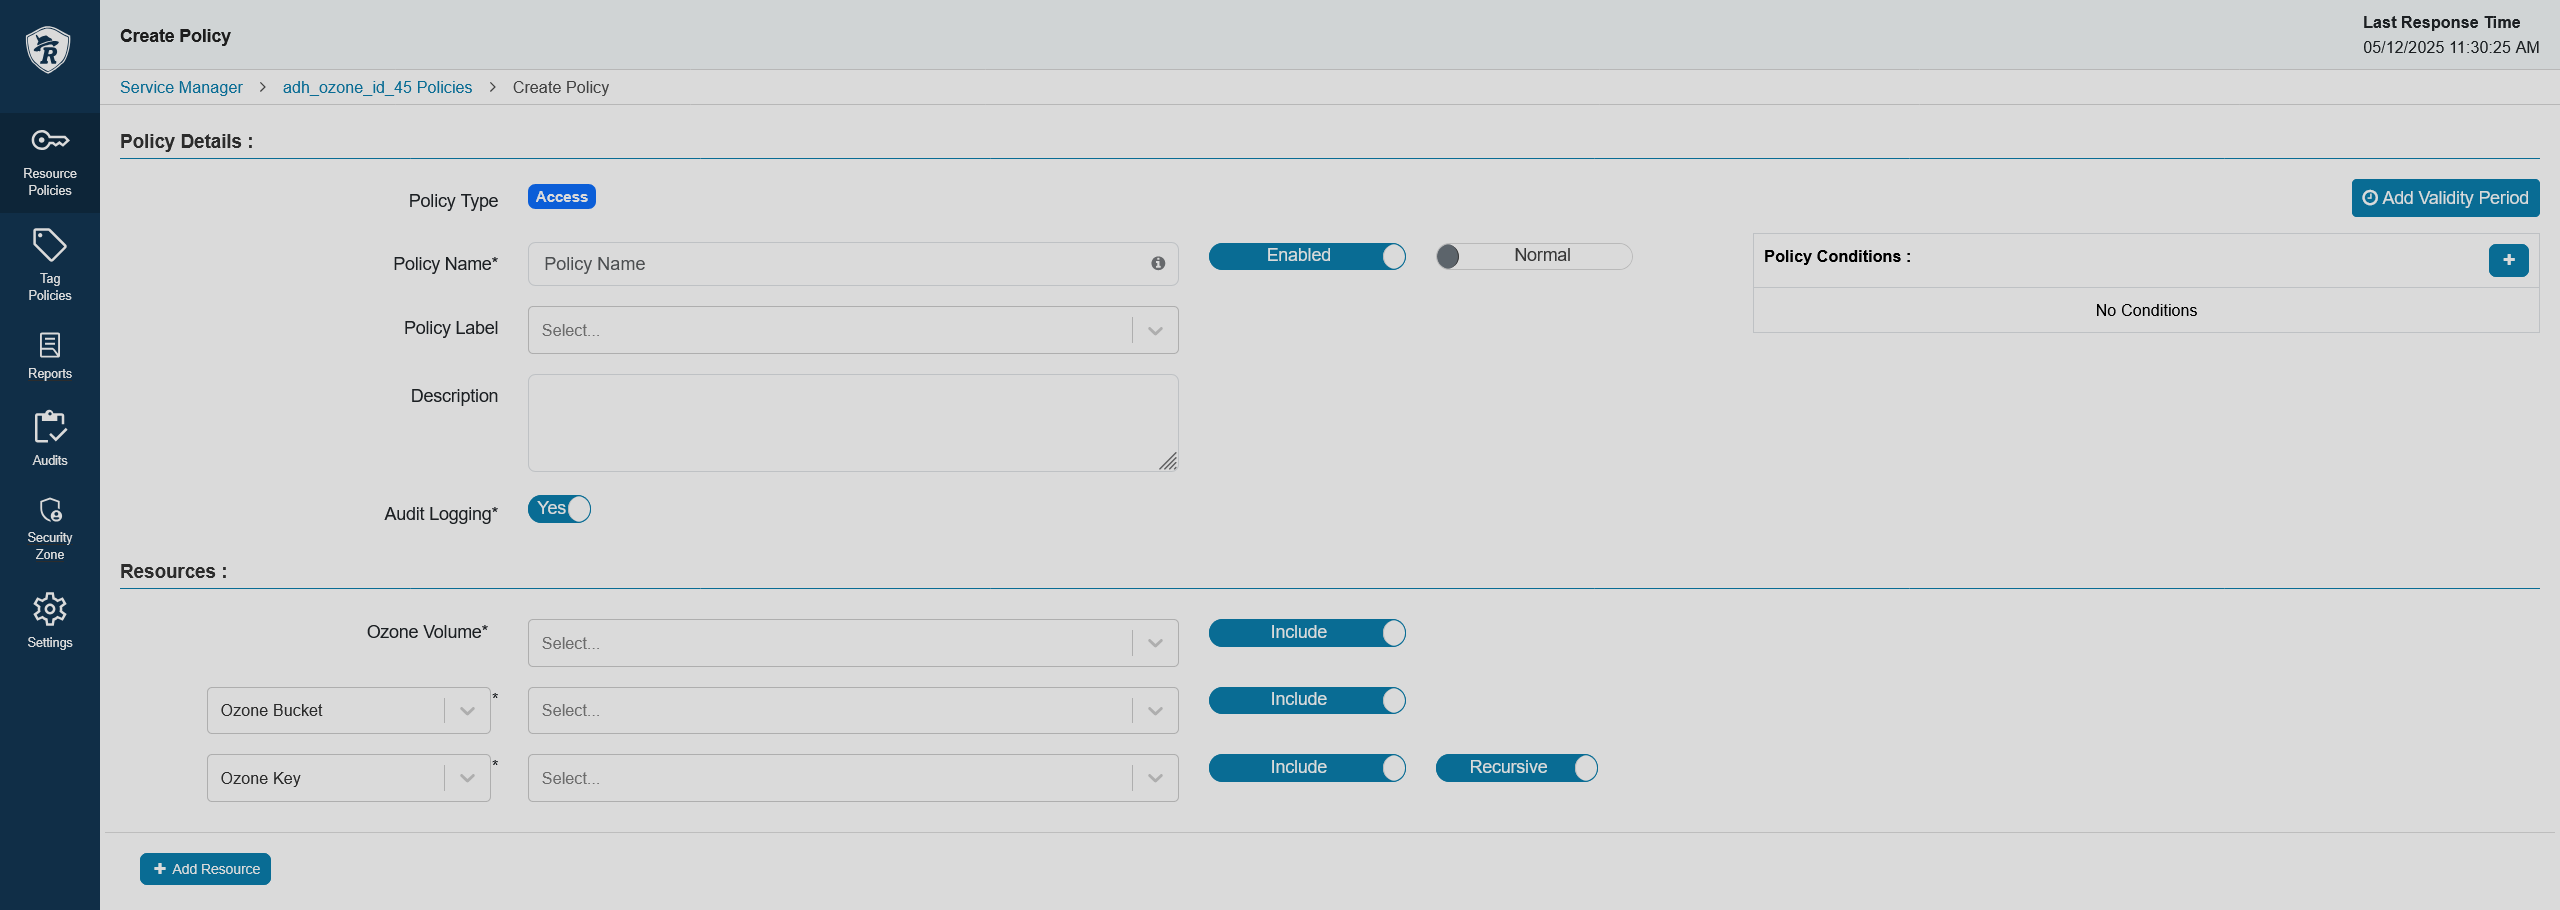Click the Policy Name info icon

coord(1158,263)
